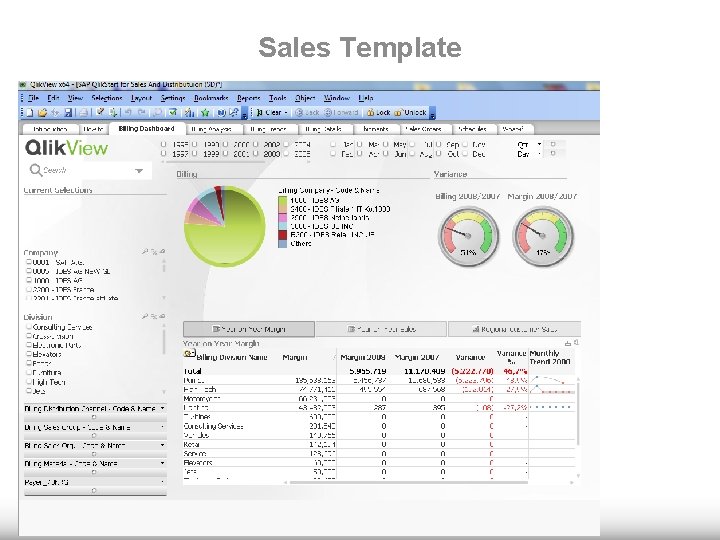This screenshot has width=720, height=540.
Task: Toggle the Sep month checkbox
Action: click(x=439, y=144)
